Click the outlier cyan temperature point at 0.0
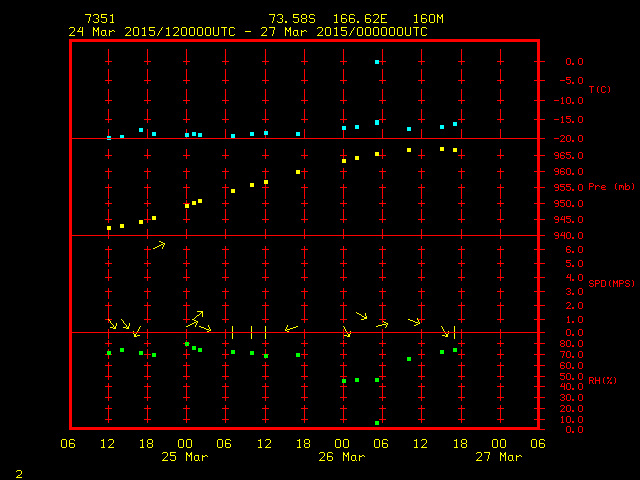Image resolution: width=640 pixels, height=480 pixels. pyautogui.click(x=377, y=62)
